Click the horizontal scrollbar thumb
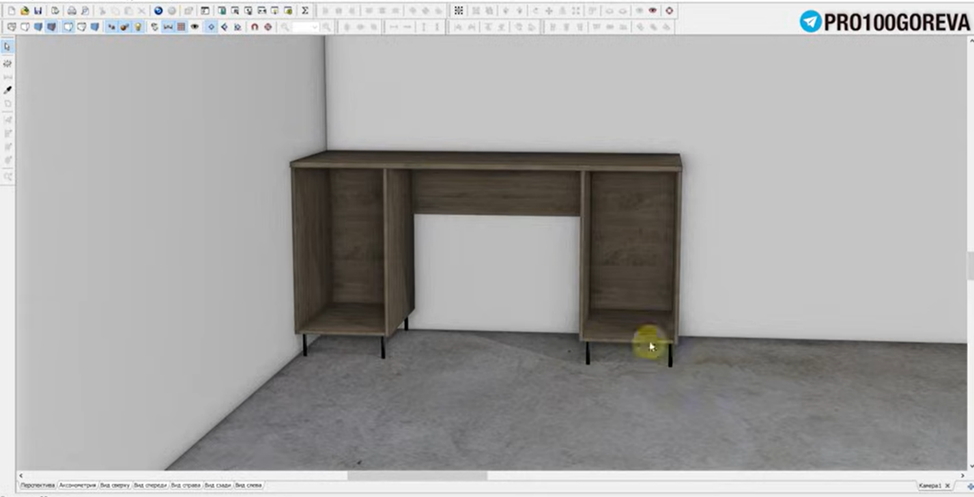The width and height of the screenshot is (974, 497). 417,475
